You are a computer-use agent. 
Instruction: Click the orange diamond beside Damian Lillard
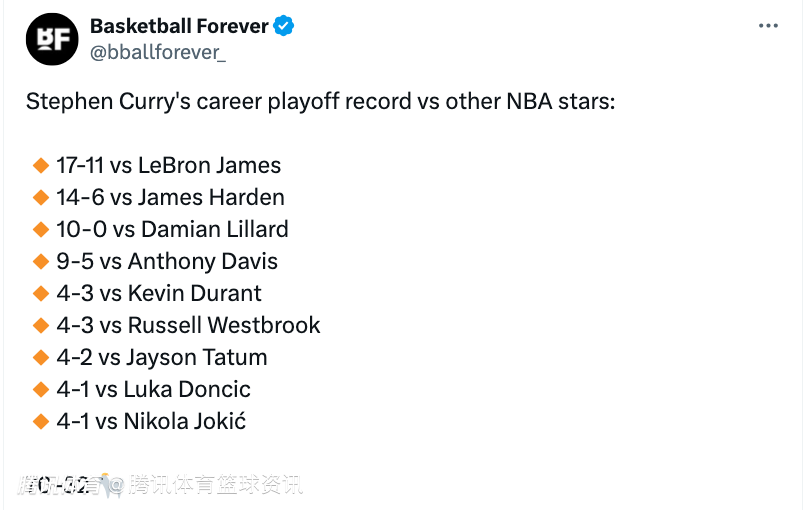click(41, 230)
